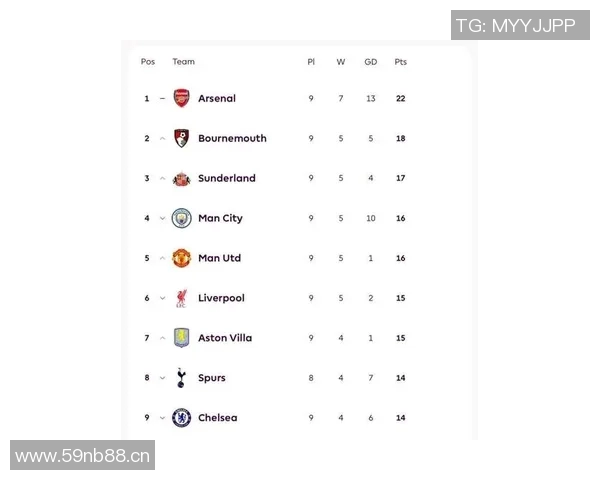This screenshot has width=600, height=480.
Task: Click the Man Utd club crest
Action: (181, 258)
